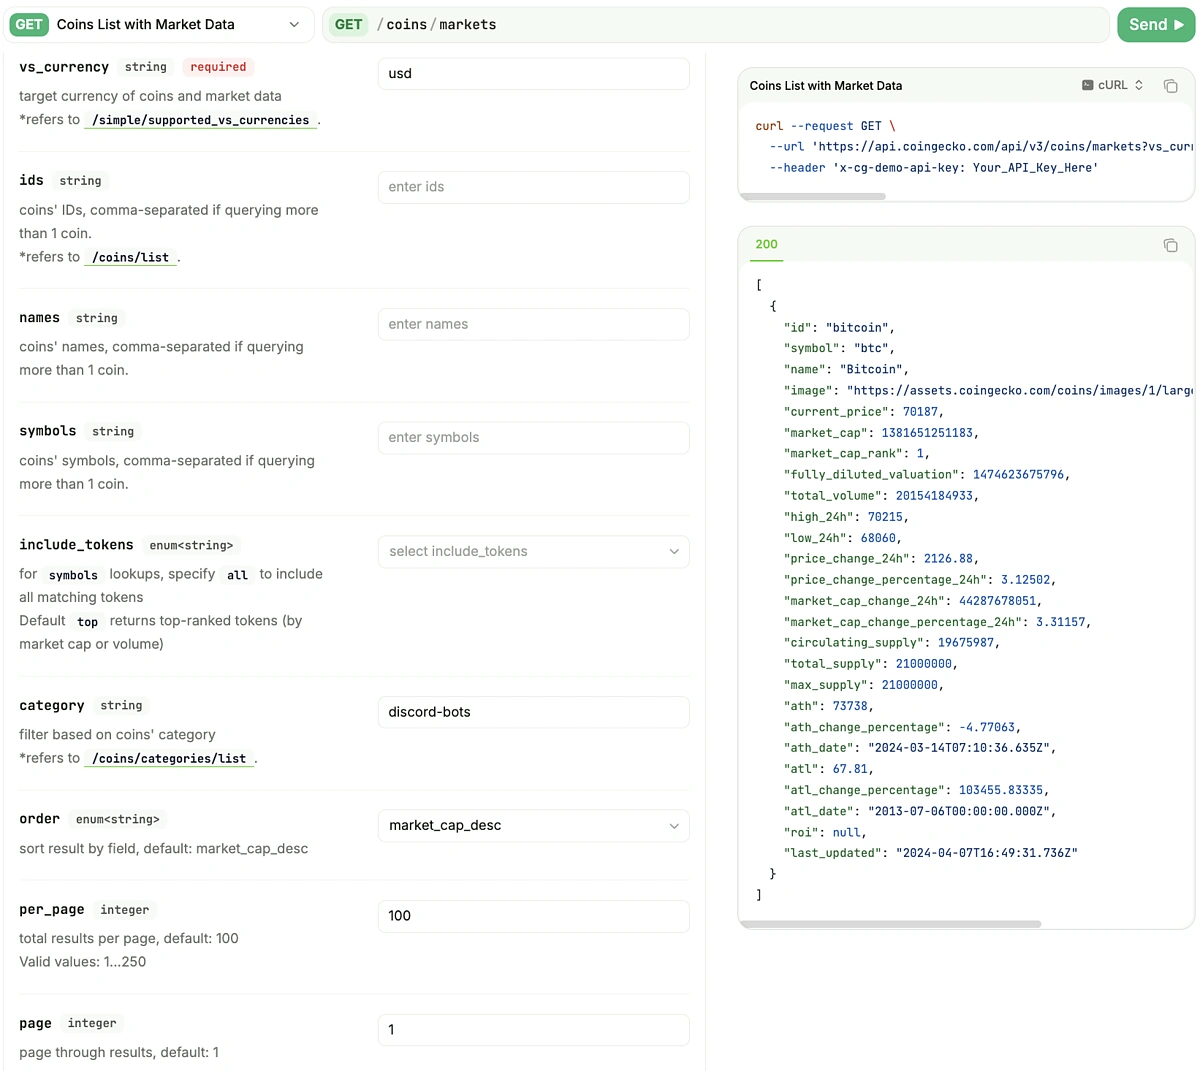Click the GET badge in the endpoint selector
The image size is (1200, 1071).
[x=28, y=24]
